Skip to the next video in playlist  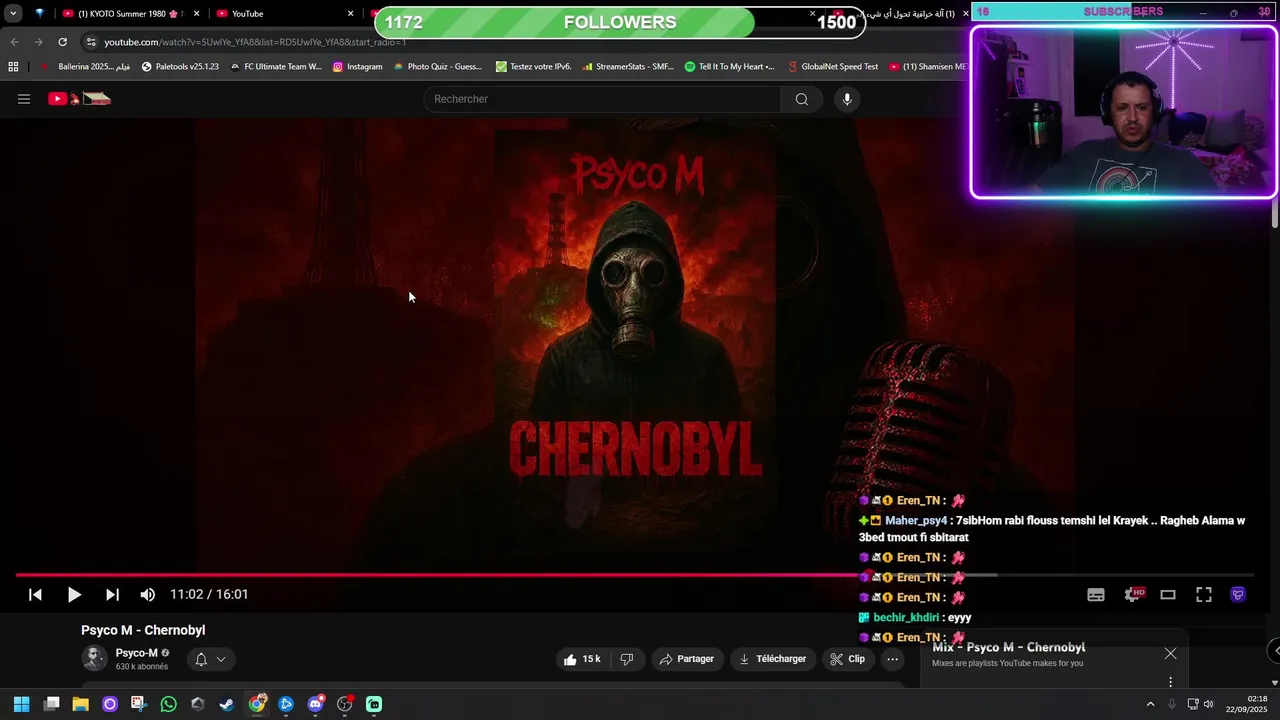(112, 594)
